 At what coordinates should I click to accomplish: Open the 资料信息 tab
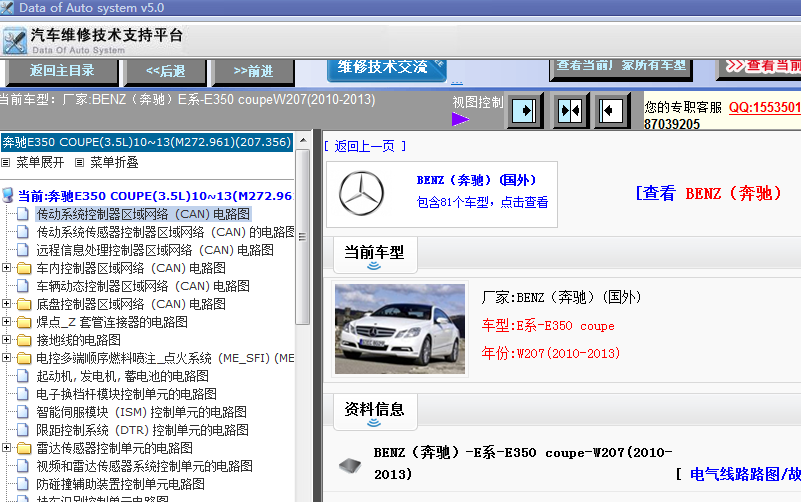(374, 411)
